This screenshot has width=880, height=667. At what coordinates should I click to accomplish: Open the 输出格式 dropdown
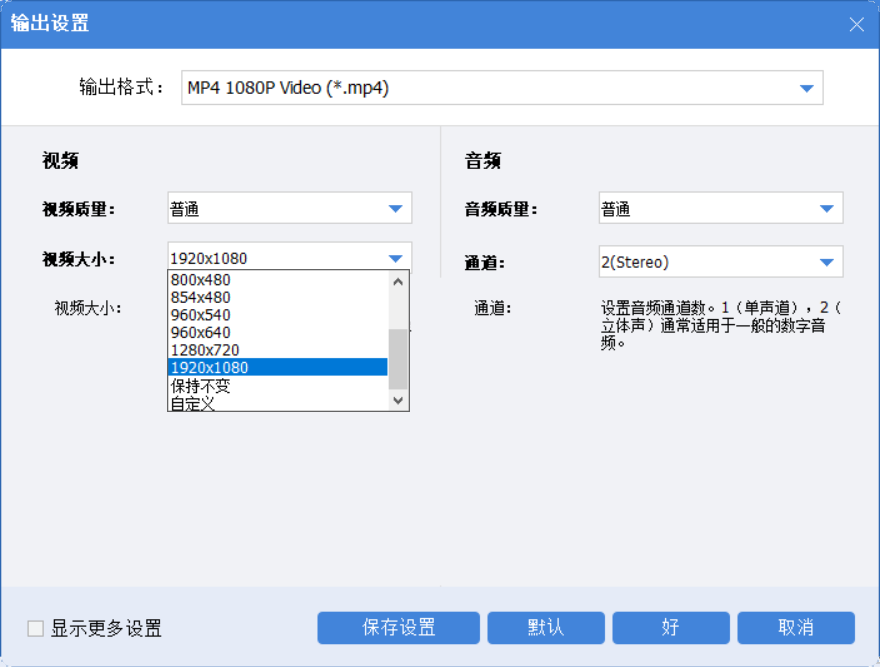coord(502,88)
